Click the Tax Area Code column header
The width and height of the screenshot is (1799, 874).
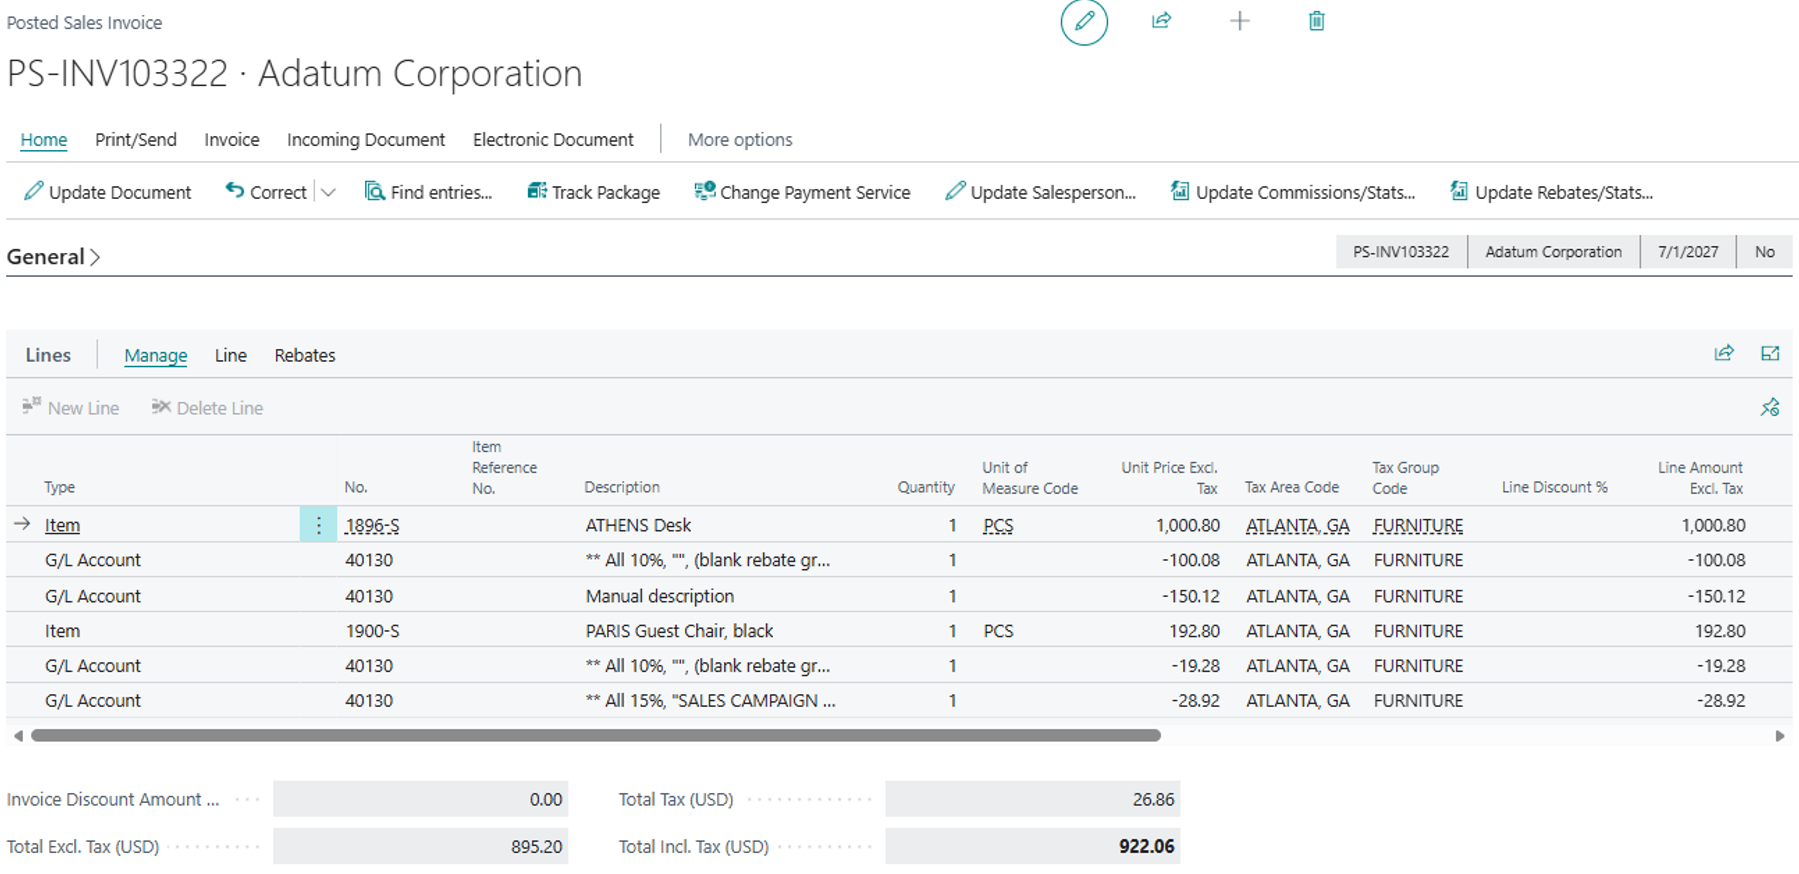point(1292,487)
